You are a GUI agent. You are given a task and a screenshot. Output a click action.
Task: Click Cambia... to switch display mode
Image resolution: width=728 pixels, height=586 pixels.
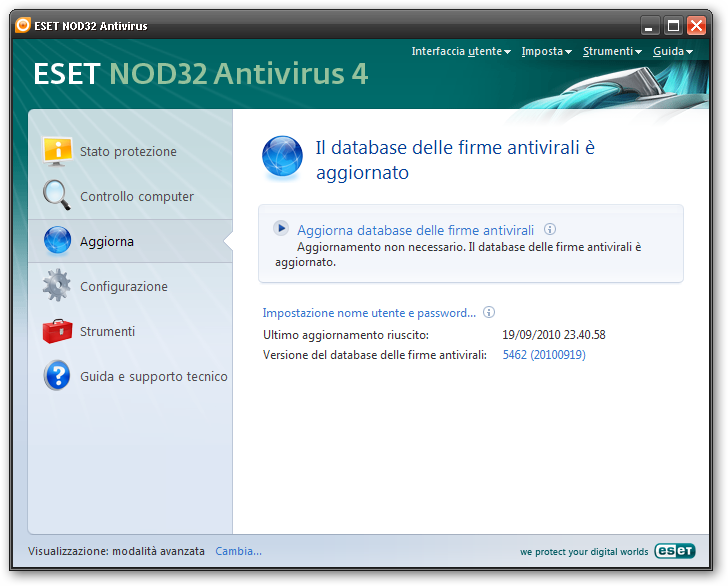click(238, 551)
